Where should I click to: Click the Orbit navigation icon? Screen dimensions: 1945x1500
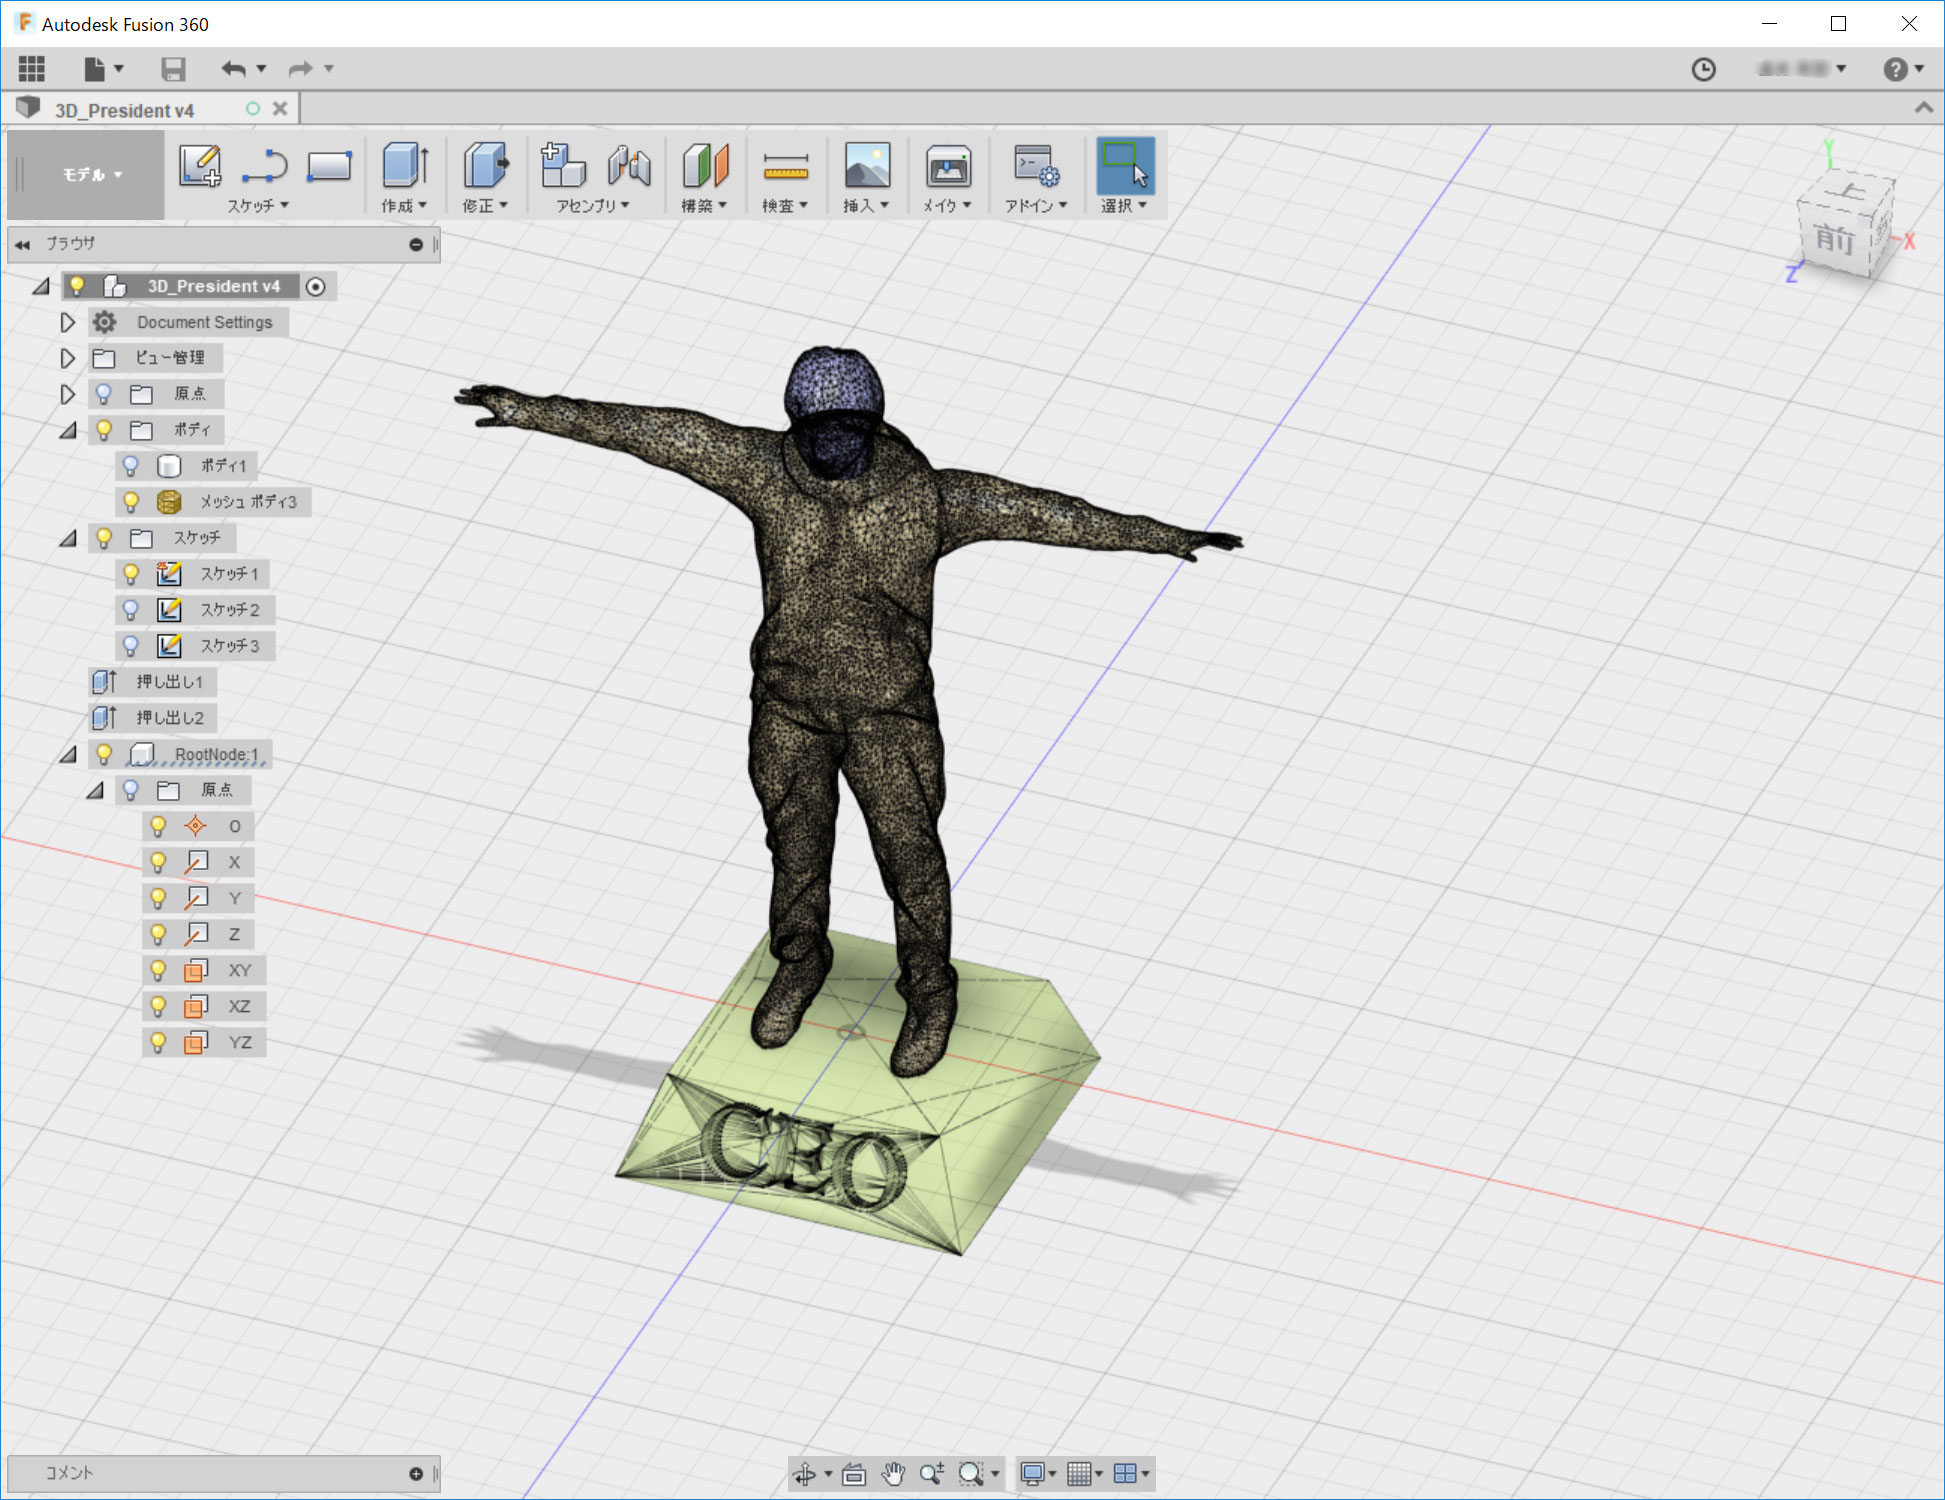point(804,1473)
